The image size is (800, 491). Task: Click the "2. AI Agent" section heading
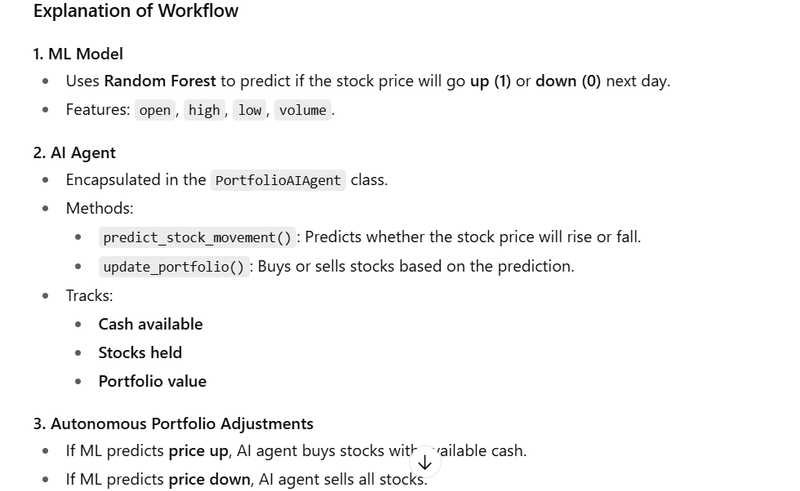pos(74,152)
